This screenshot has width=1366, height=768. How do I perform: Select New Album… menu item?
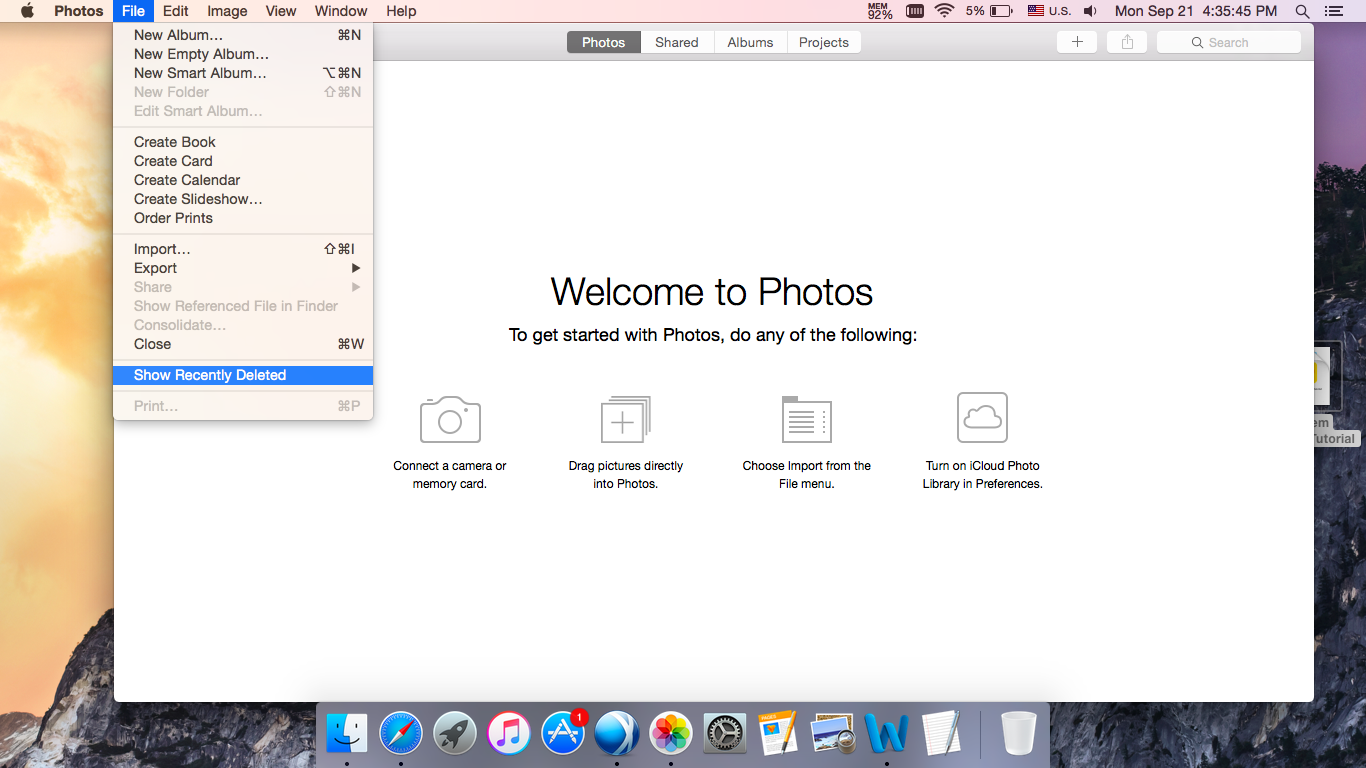coord(243,35)
